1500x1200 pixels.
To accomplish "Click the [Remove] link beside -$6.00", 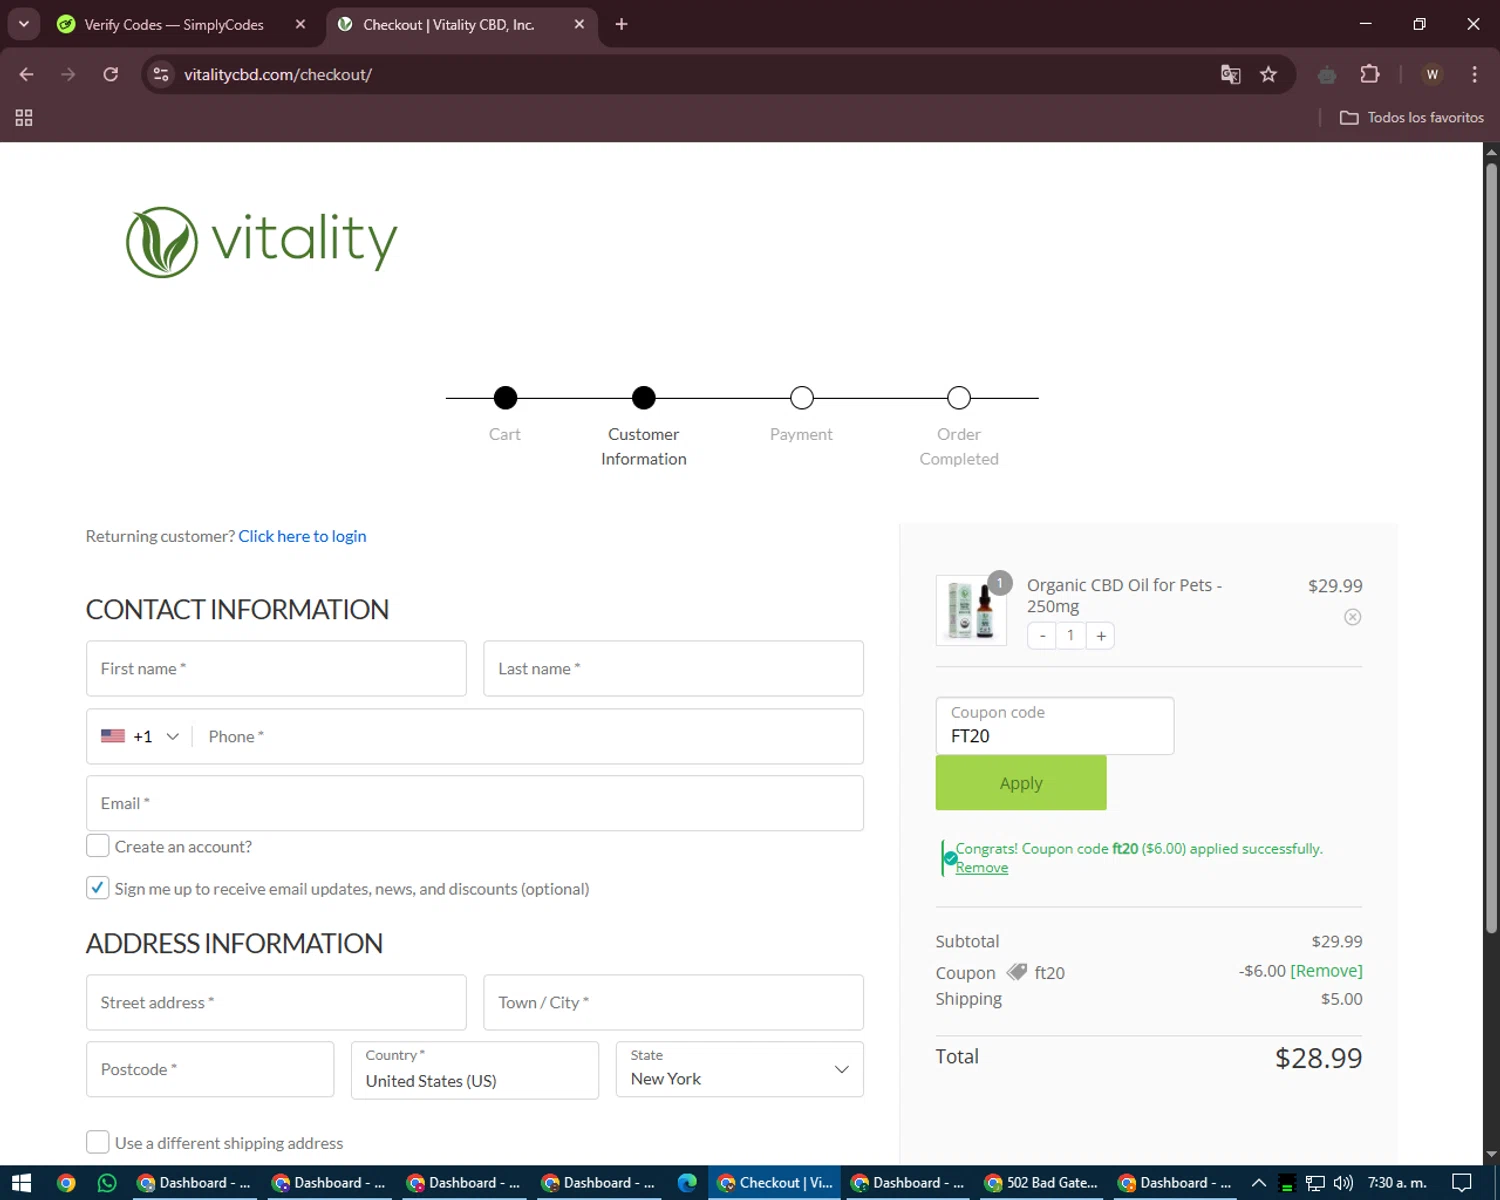I will [x=1327, y=971].
